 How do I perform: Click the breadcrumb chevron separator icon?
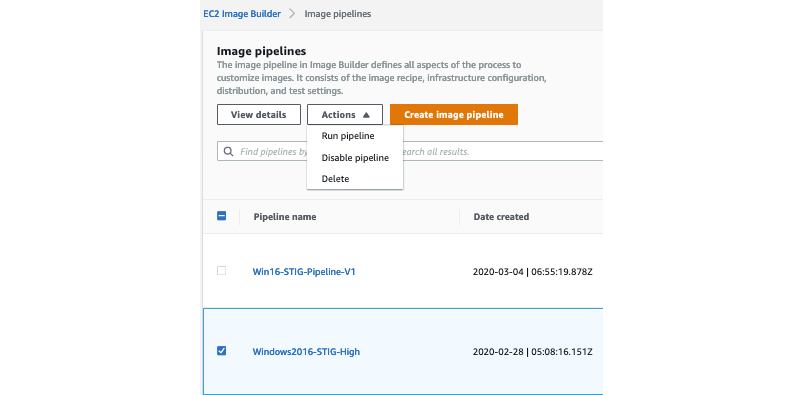[292, 14]
